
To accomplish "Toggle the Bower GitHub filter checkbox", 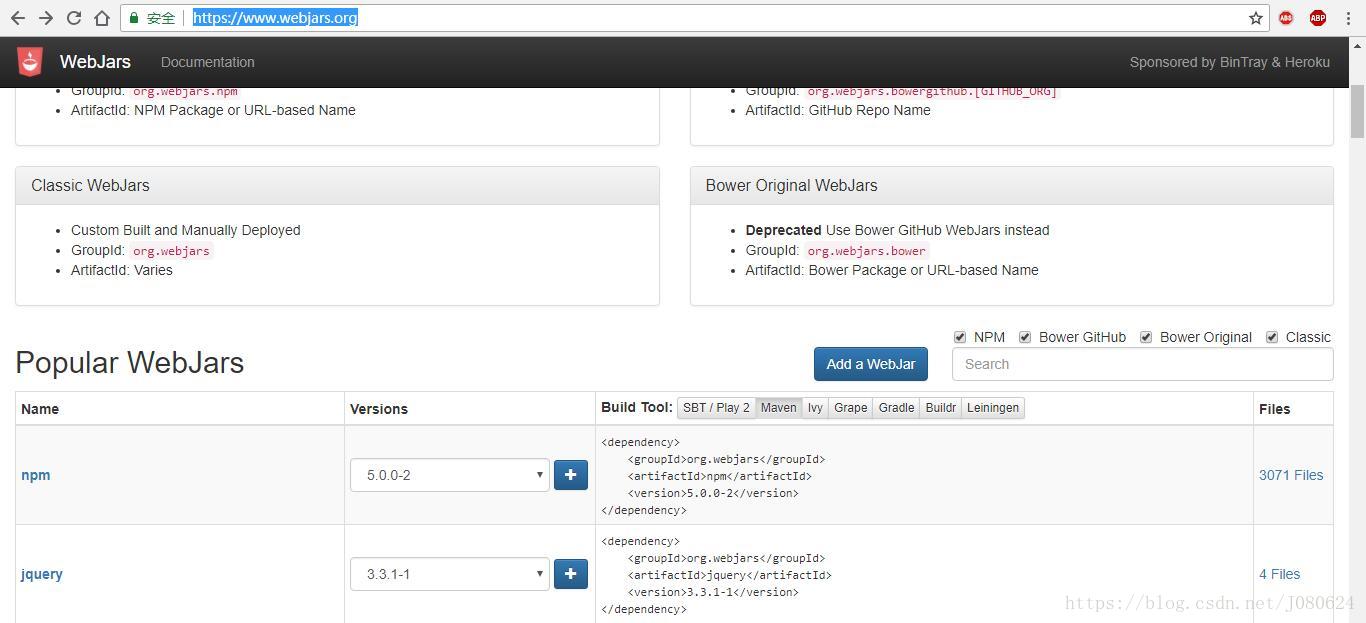I will point(1025,337).
